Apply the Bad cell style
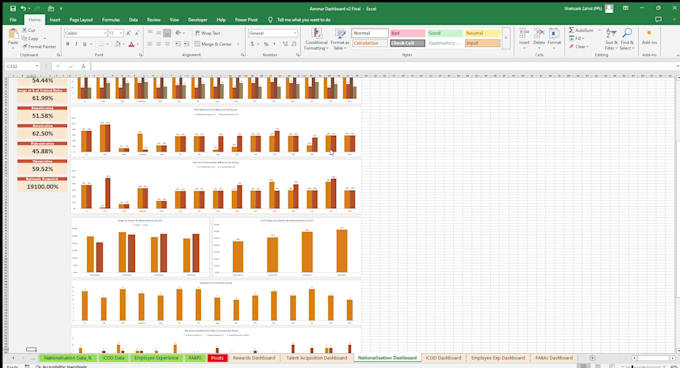 tap(407, 33)
